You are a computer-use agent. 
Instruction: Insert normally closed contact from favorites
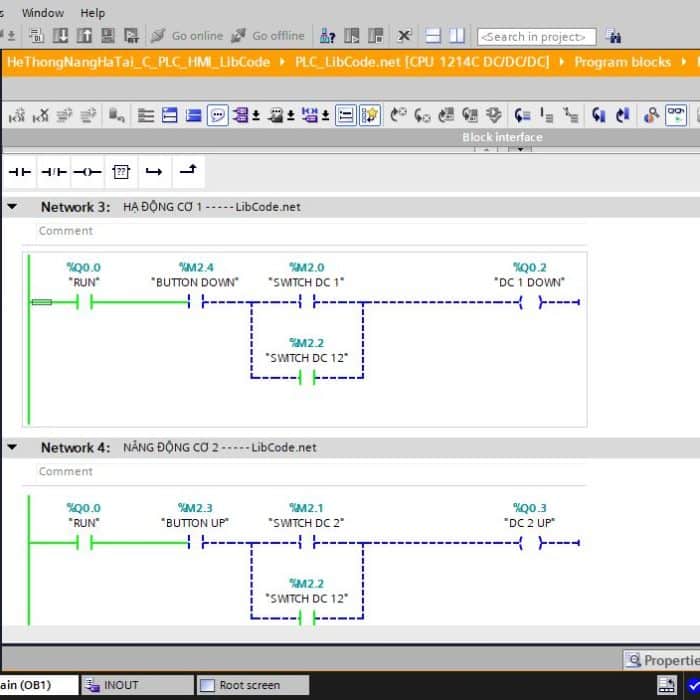(x=54, y=172)
